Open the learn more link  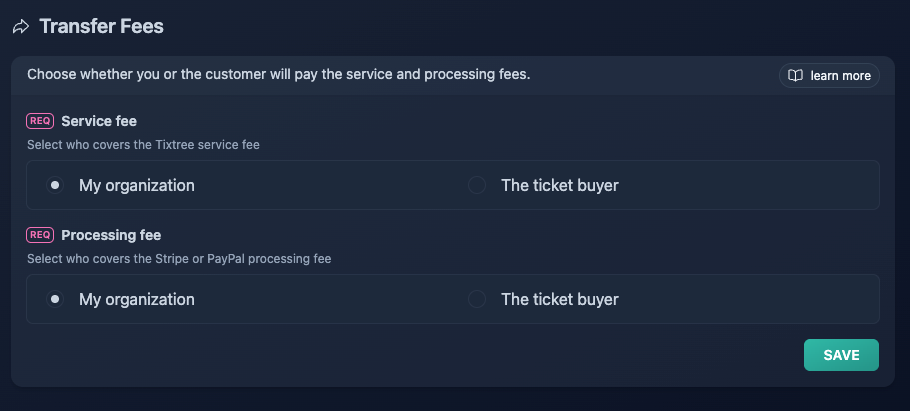[x=829, y=75]
